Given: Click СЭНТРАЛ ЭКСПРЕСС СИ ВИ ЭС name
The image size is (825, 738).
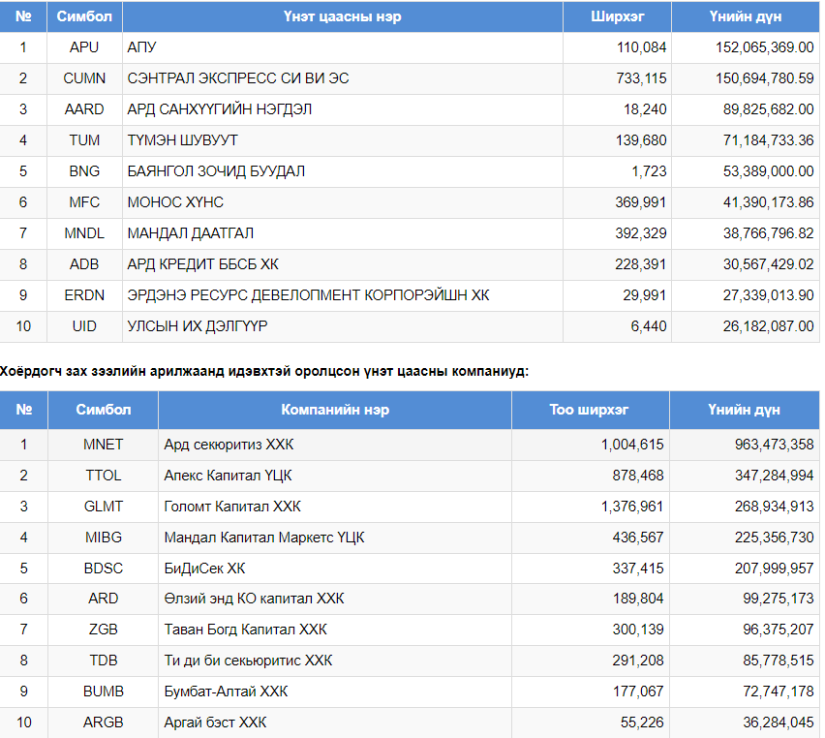Looking at the screenshot, I should (x=238, y=78).
